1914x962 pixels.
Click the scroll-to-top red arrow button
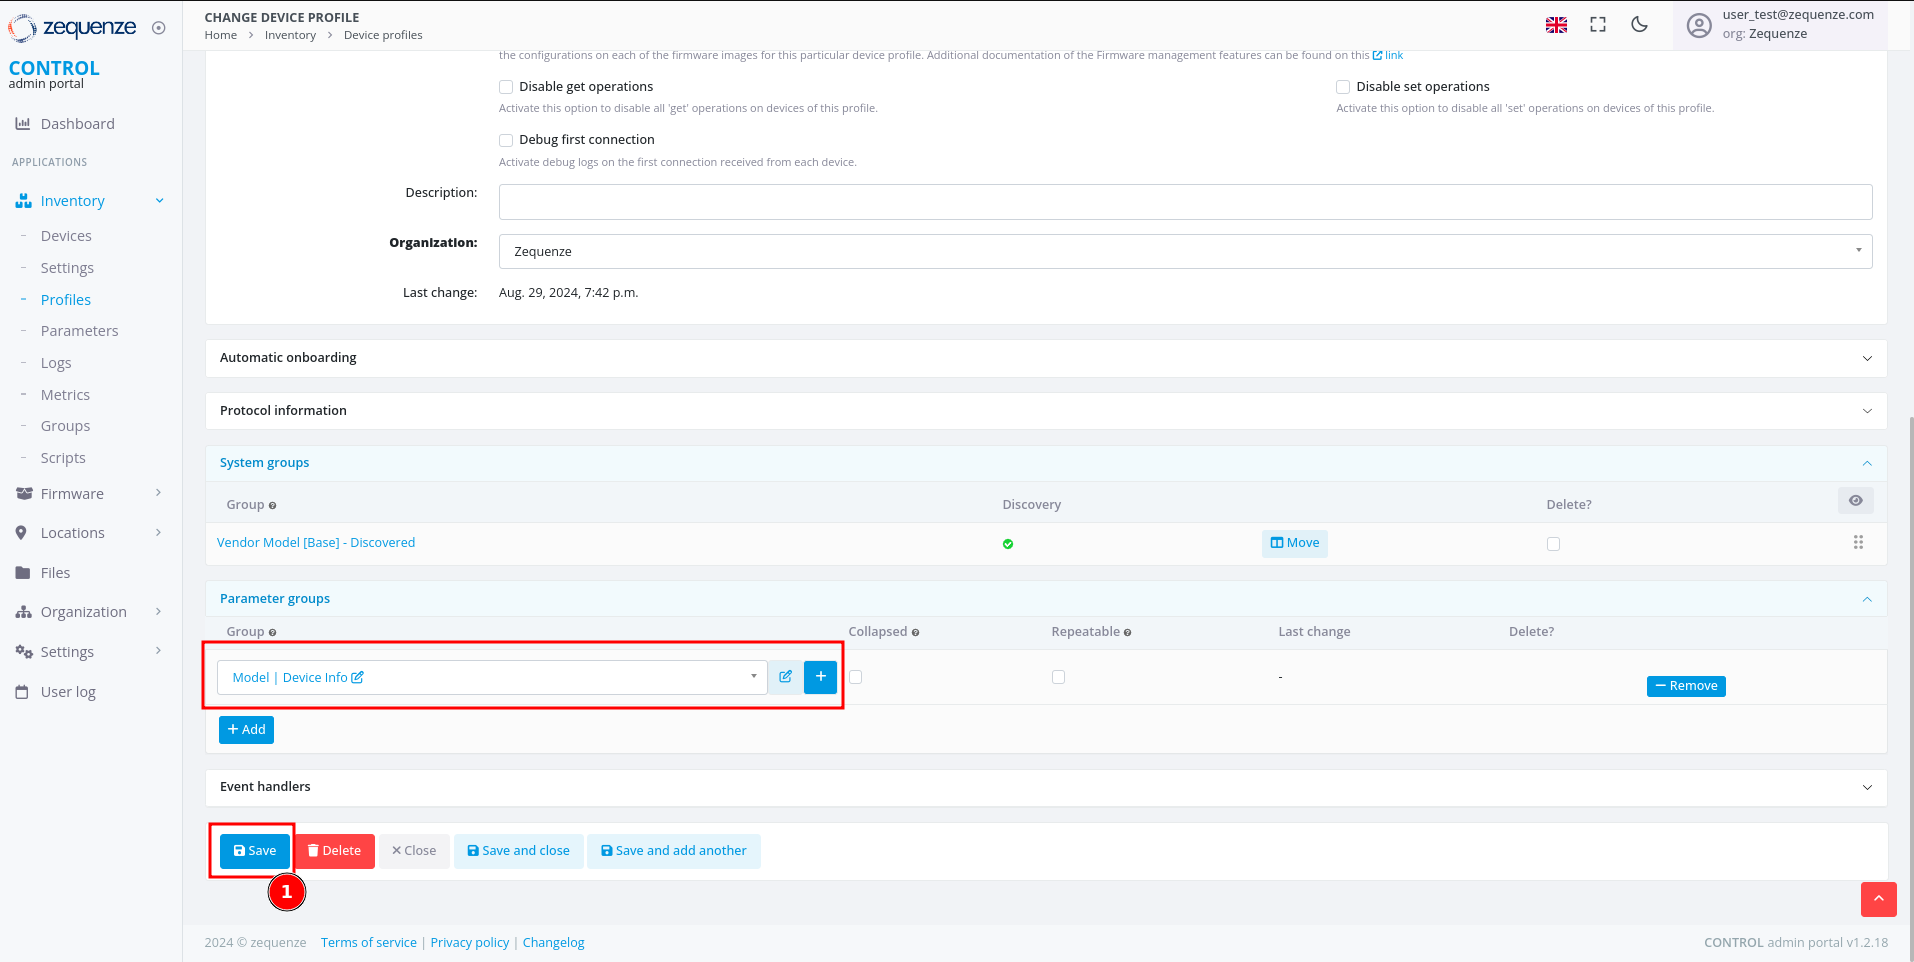point(1878,899)
